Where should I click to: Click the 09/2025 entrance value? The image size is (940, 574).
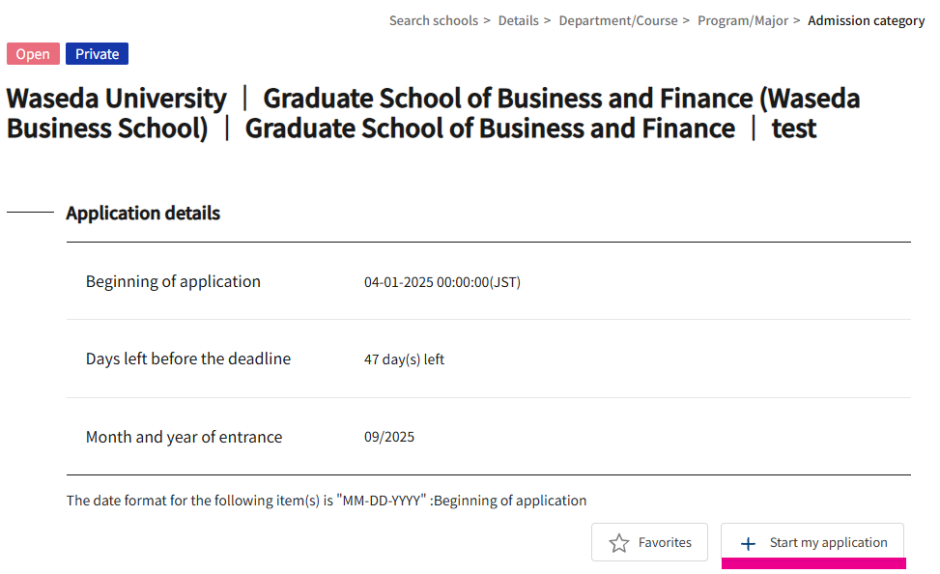[388, 437]
